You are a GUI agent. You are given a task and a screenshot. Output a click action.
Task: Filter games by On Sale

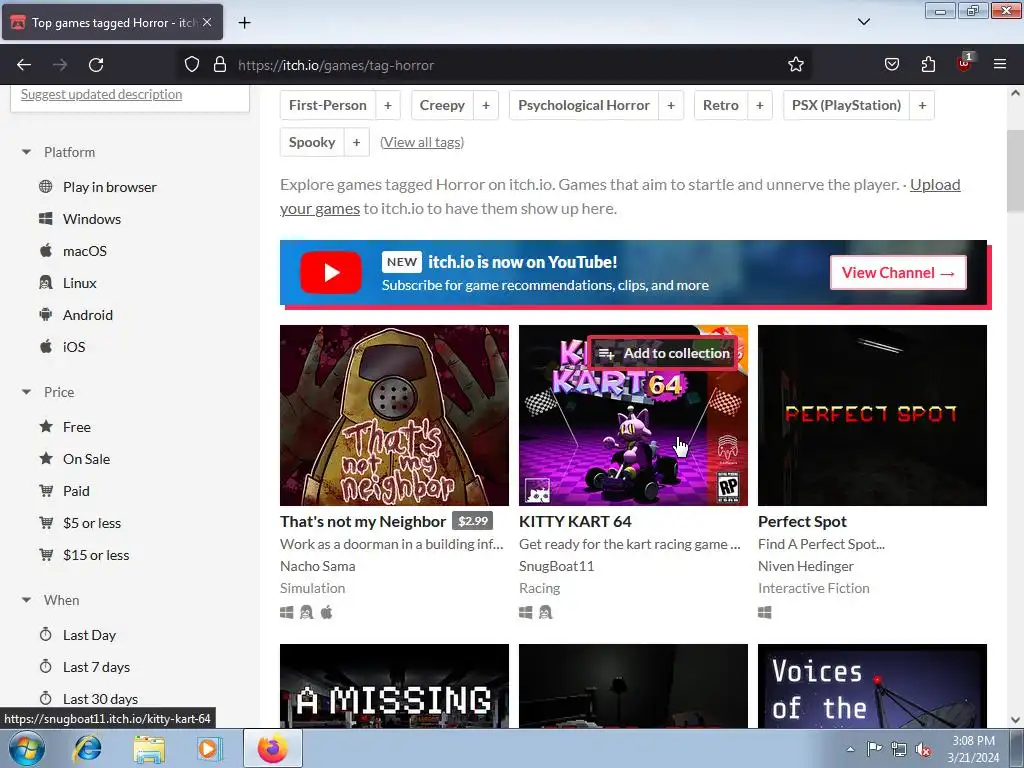pos(87,459)
